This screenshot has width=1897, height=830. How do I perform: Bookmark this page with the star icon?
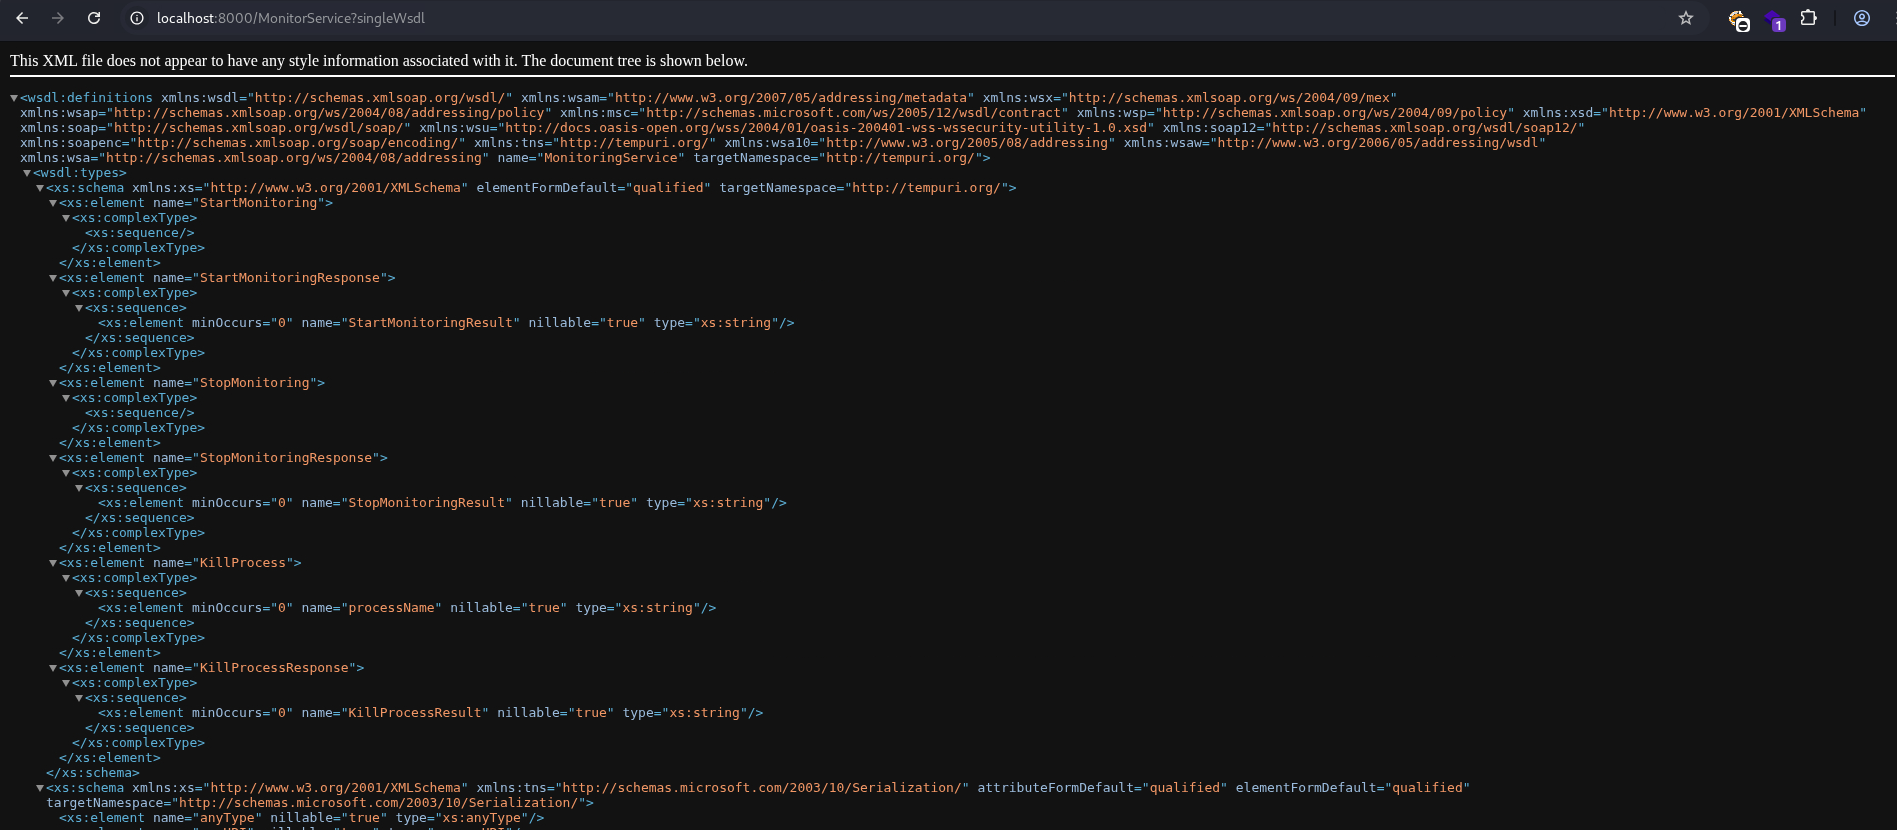(x=1686, y=18)
